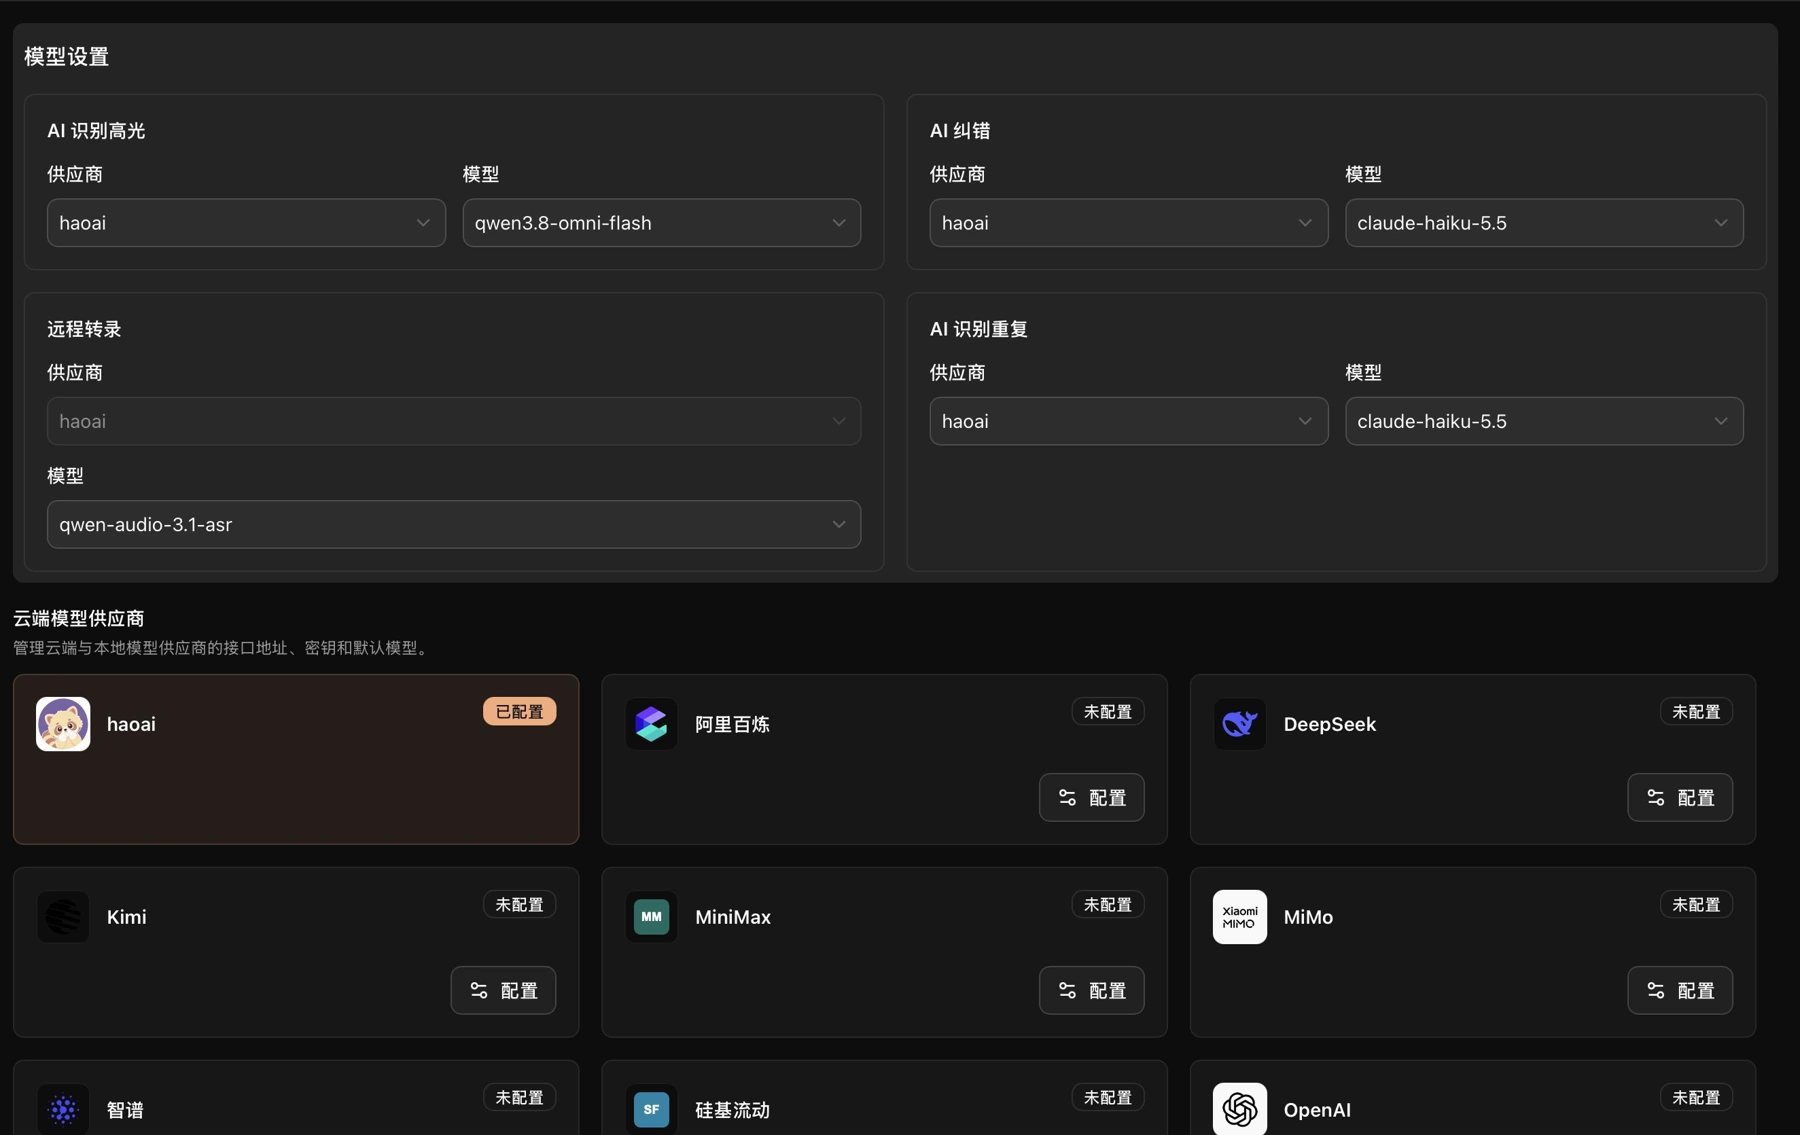
Task: Click 未配置 badge on Kimi card
Action: [520, 905]
